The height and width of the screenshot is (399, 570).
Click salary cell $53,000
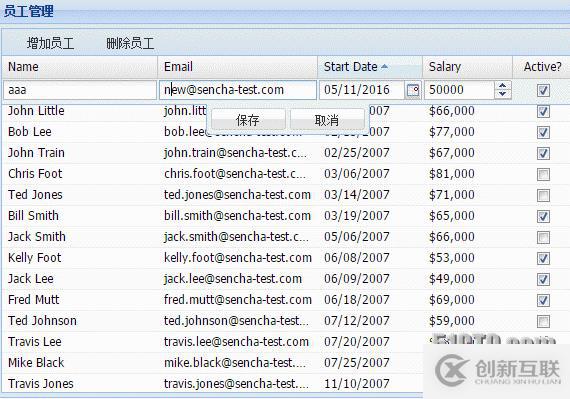[x=452, y=258]
